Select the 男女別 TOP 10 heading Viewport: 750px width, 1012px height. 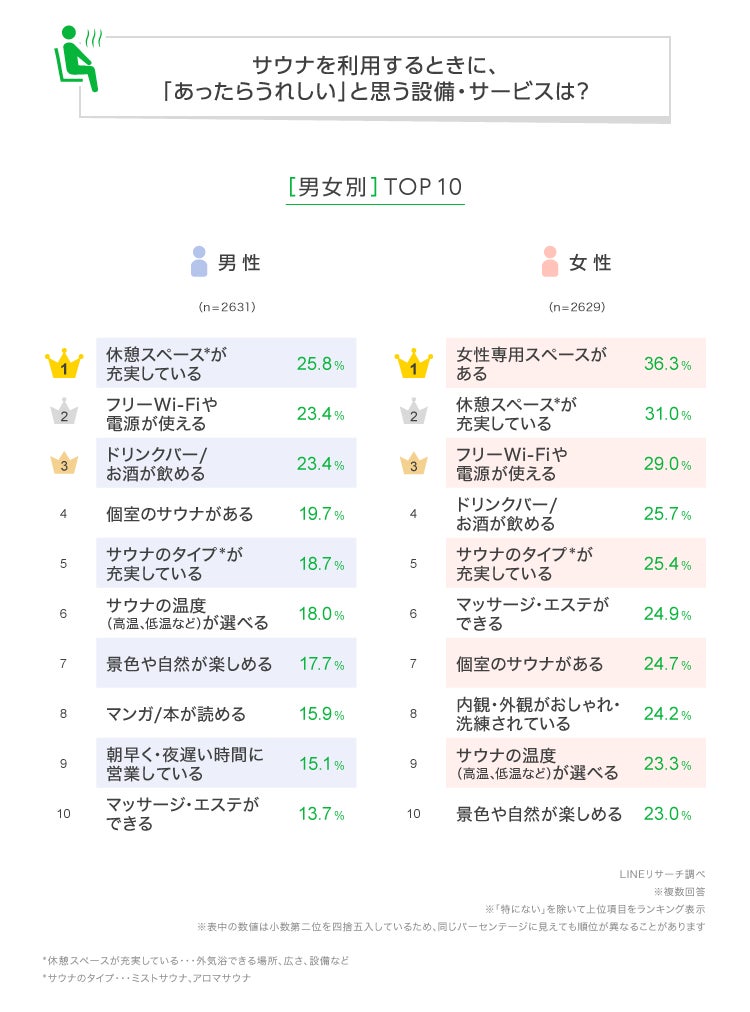(375, 187)
